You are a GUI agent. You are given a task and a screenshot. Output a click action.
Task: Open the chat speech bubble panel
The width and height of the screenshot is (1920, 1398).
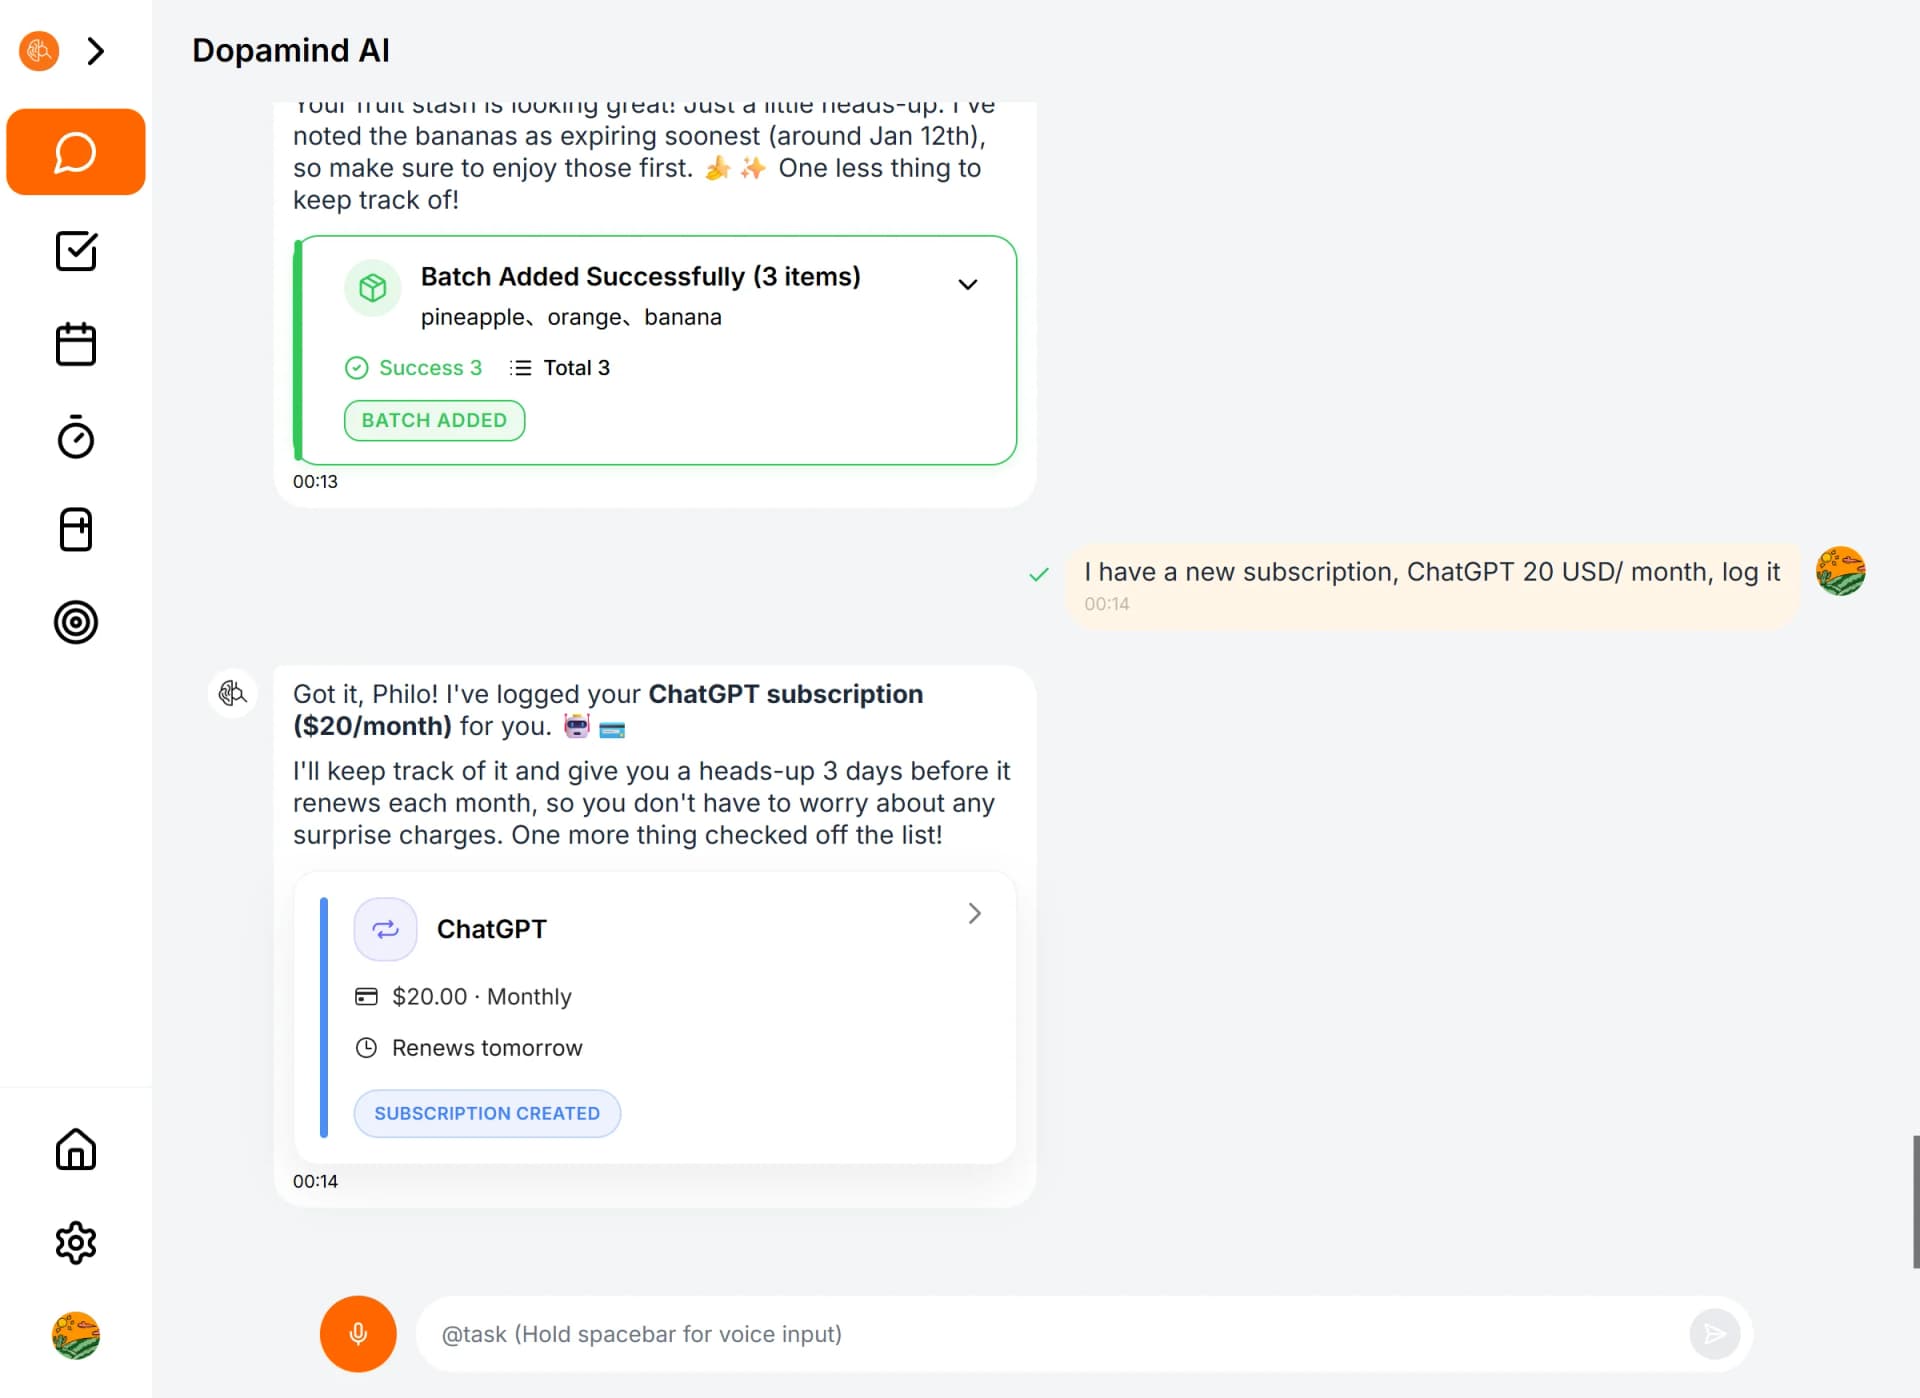[x=75, y=152]
